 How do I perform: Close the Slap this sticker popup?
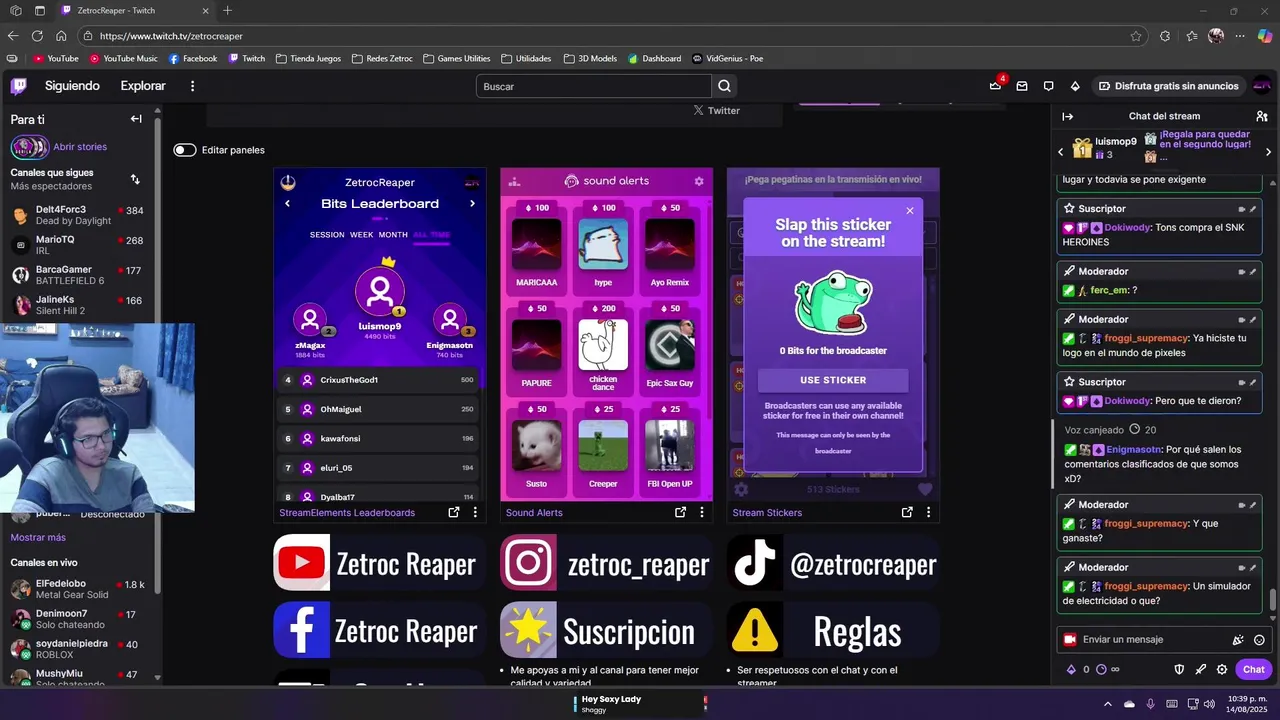click(910, 211)
